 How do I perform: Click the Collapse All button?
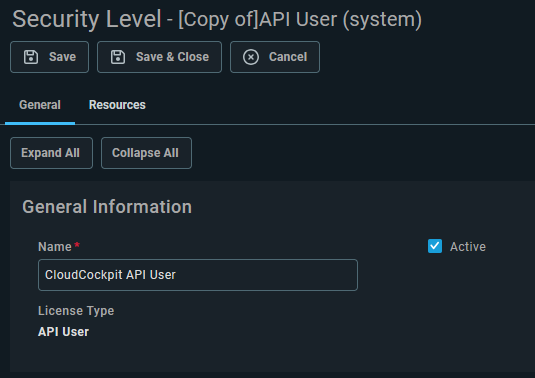[146, 153]
